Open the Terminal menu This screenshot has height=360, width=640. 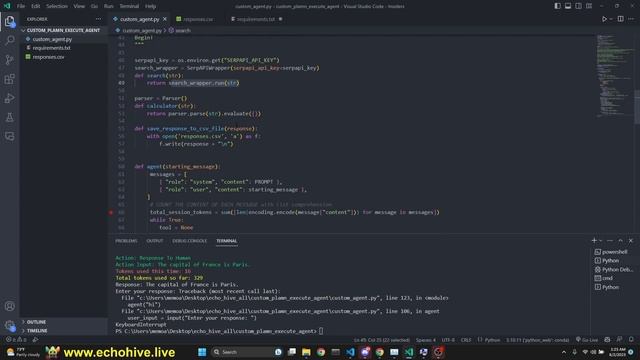(129, 6)
